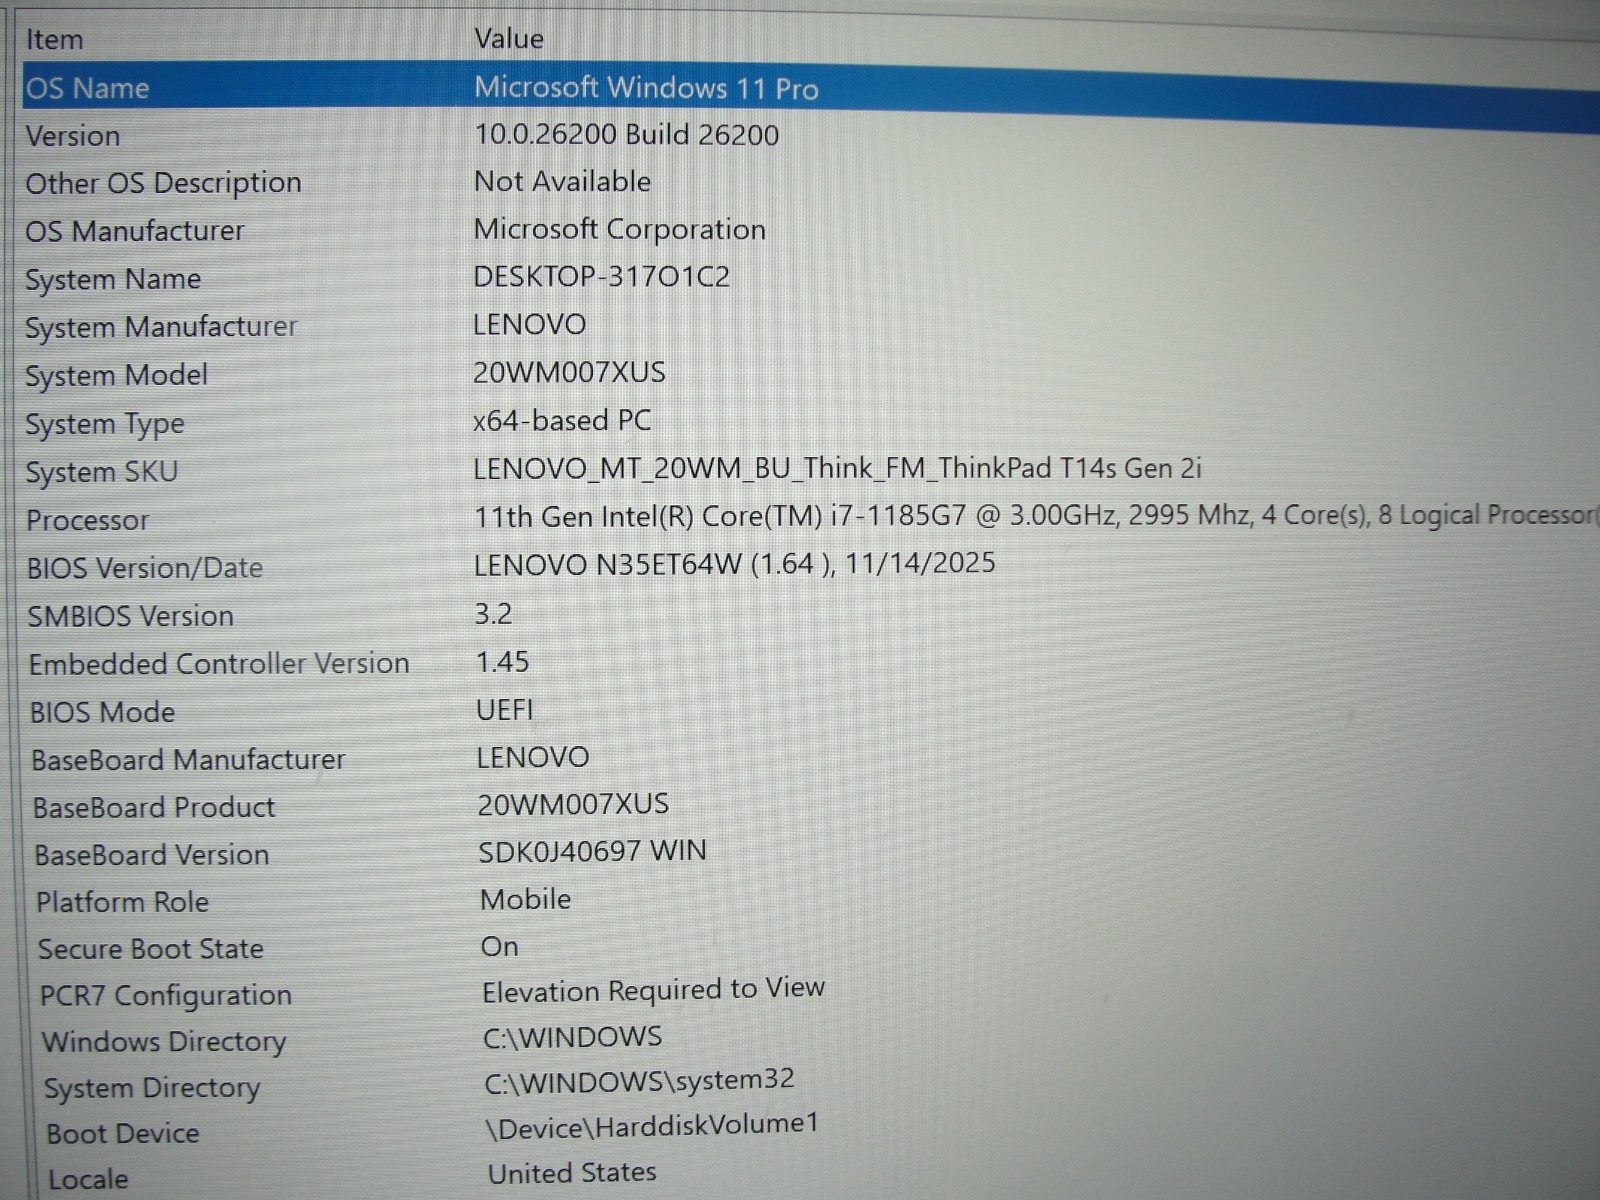Select value 10.0.26200 Build 26200
This screenshot has width=1600, height=1200.
point(626,135)
